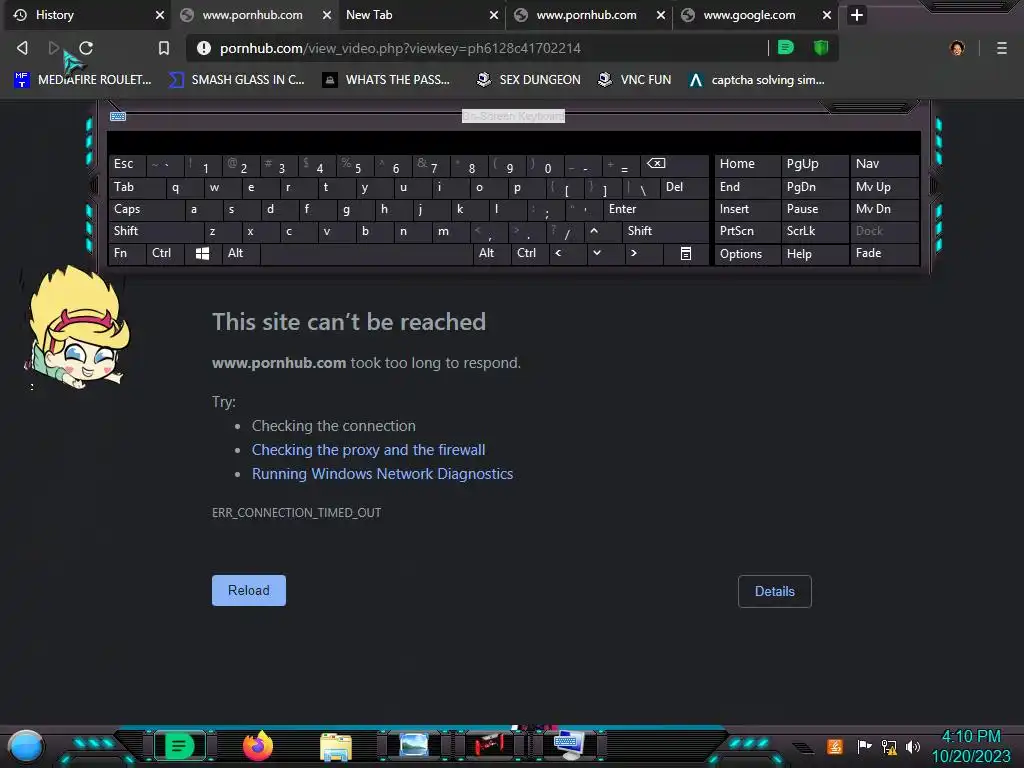Open the user profile avatar

[957, 48]
